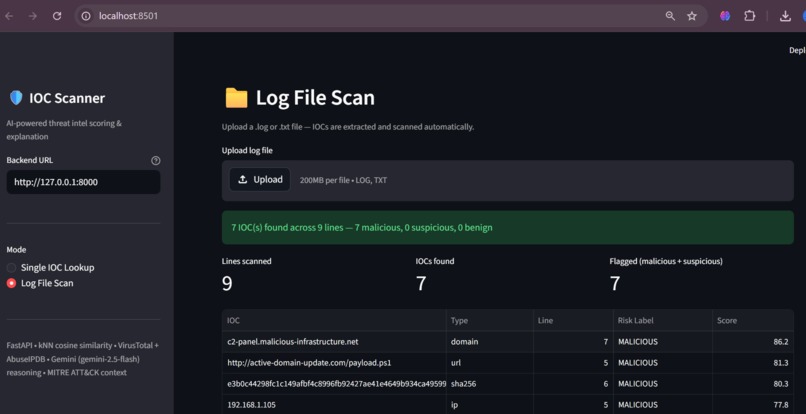Click the Backend URL help question icon
The width and height of the screenshot is (806, 414).
click(156, 160)
